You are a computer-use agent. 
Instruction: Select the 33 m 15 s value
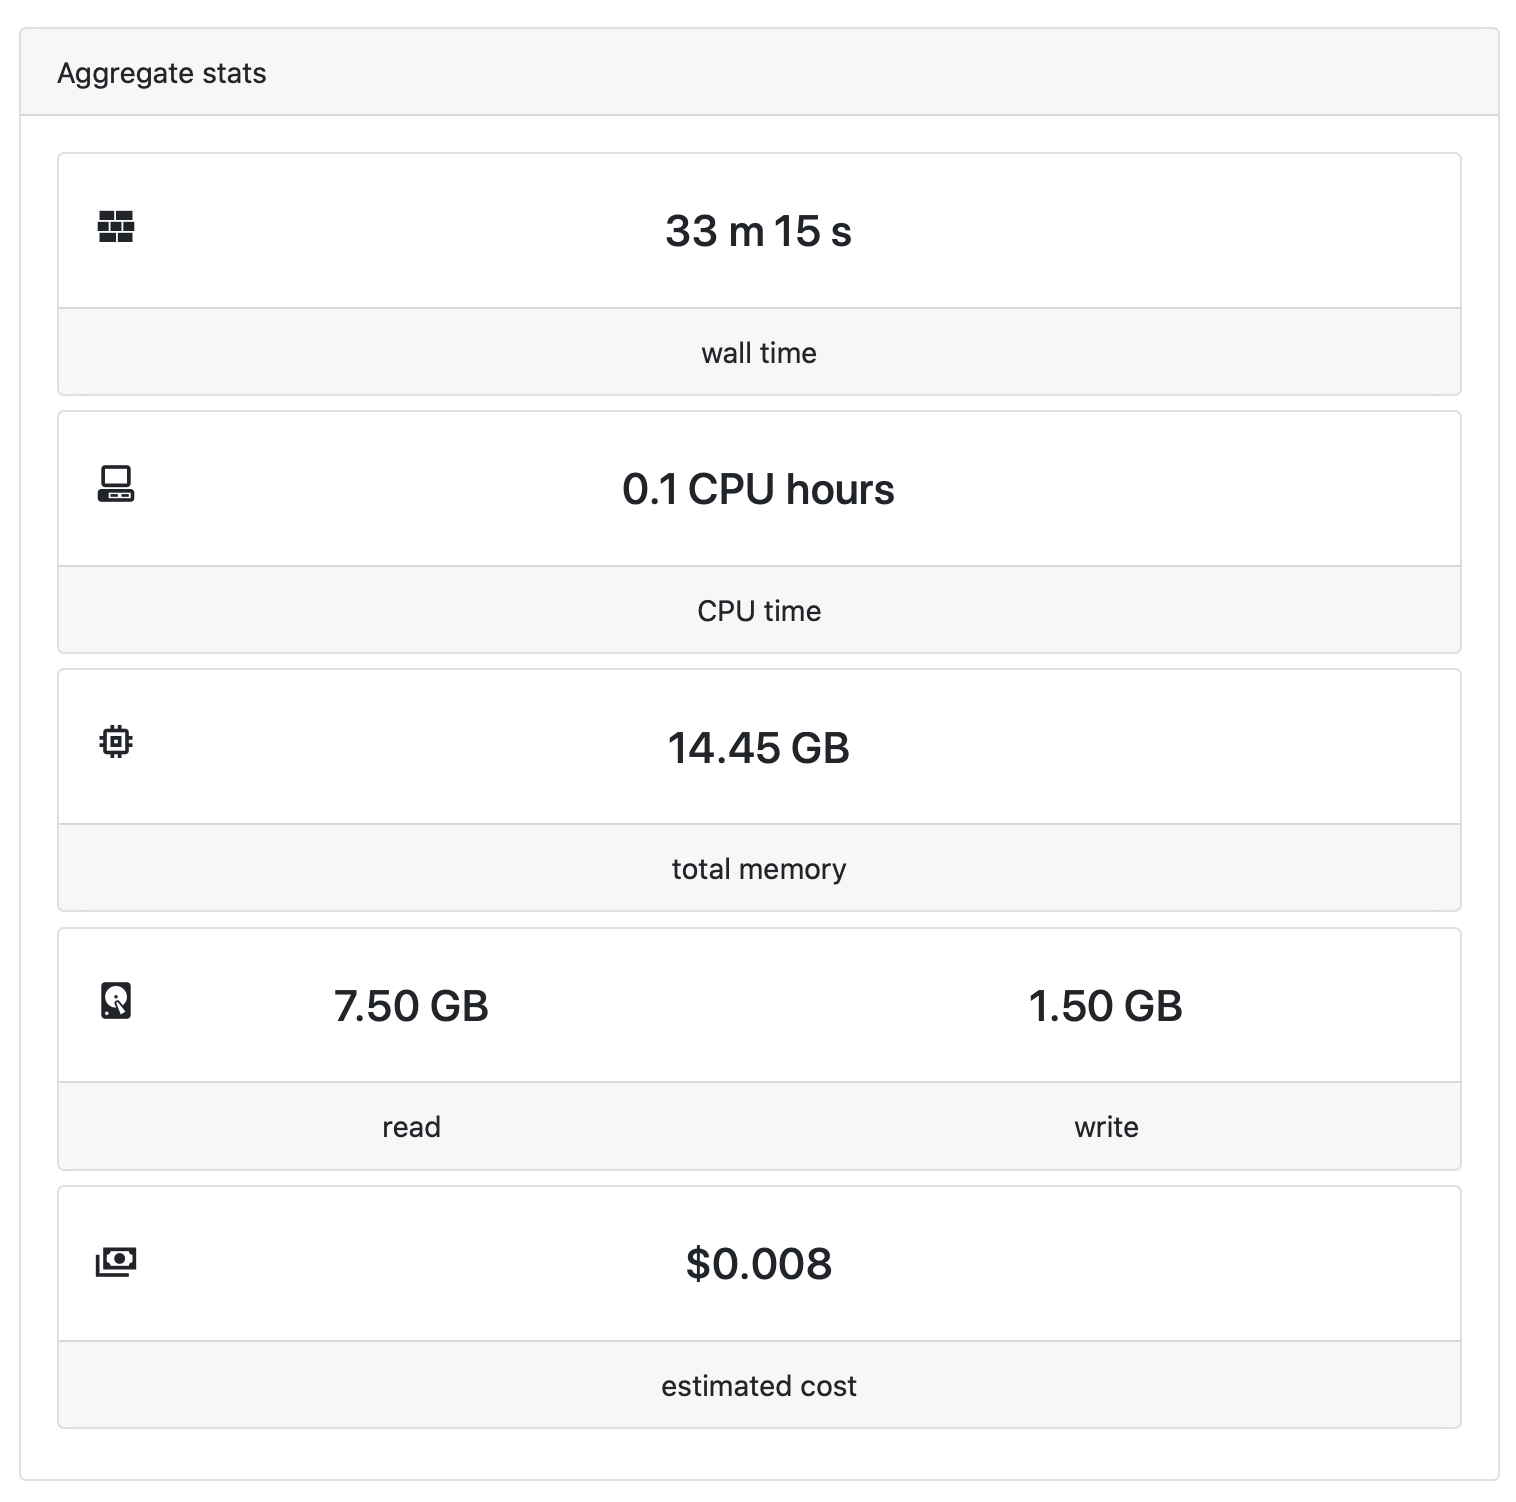tap(758, 231)
